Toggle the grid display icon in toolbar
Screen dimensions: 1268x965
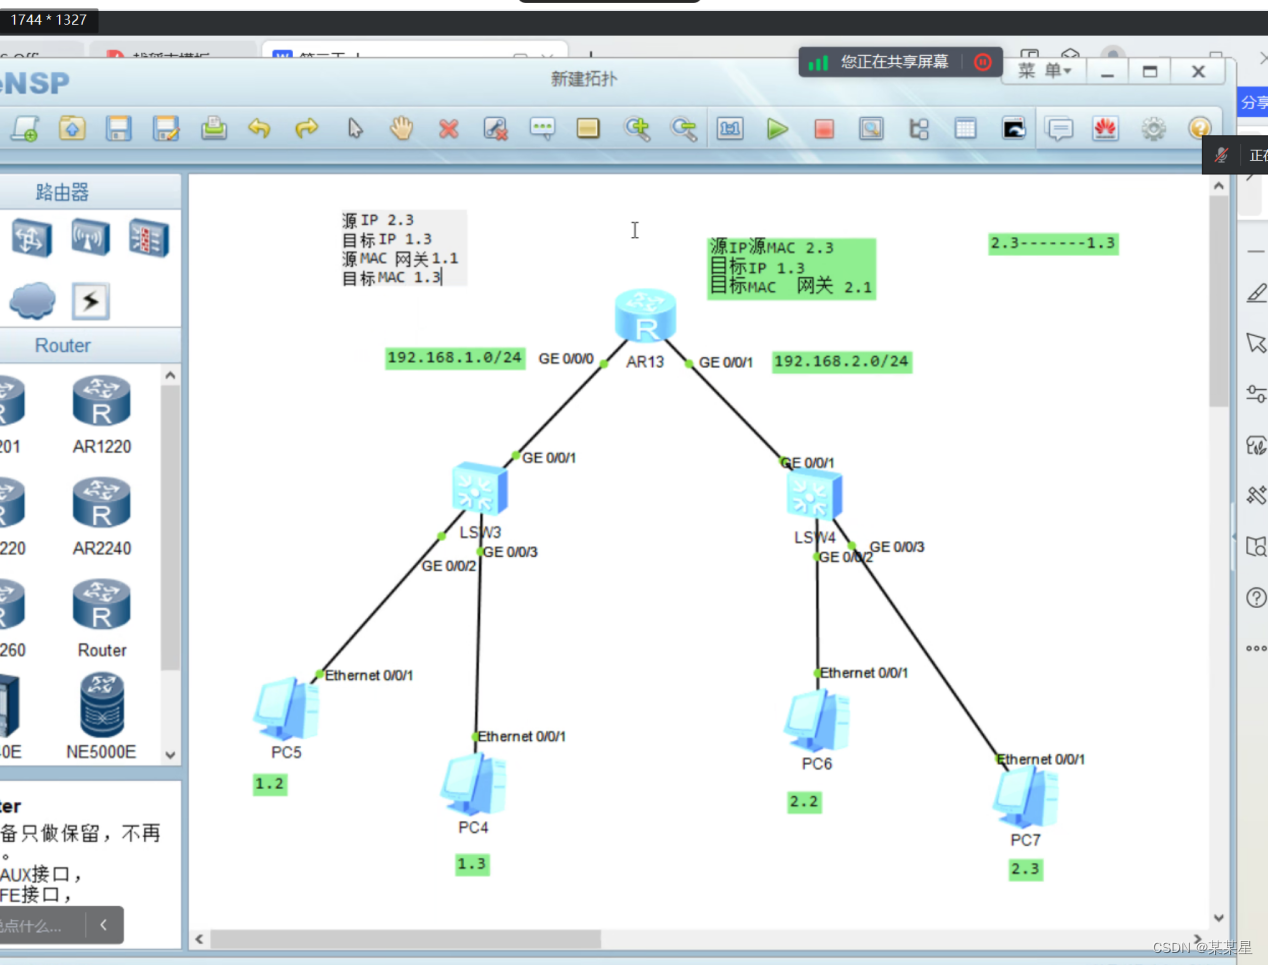966,128
